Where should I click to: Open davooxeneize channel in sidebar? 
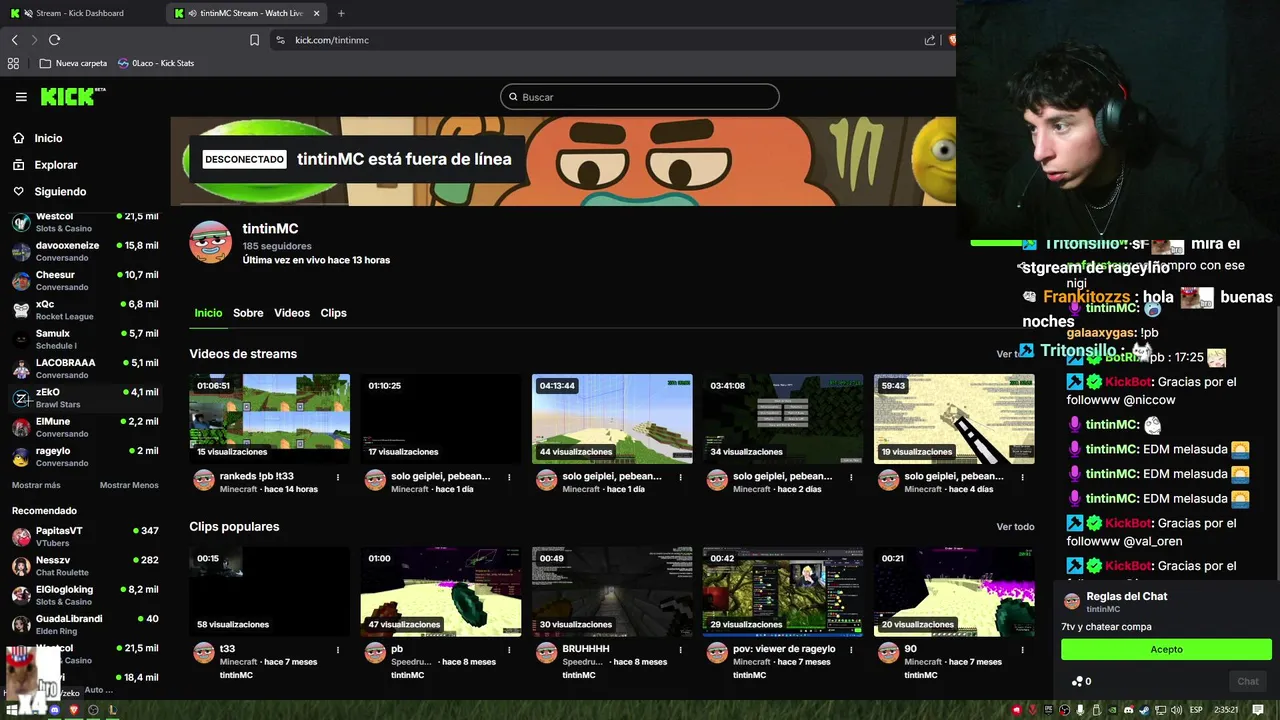click(84, 251)
